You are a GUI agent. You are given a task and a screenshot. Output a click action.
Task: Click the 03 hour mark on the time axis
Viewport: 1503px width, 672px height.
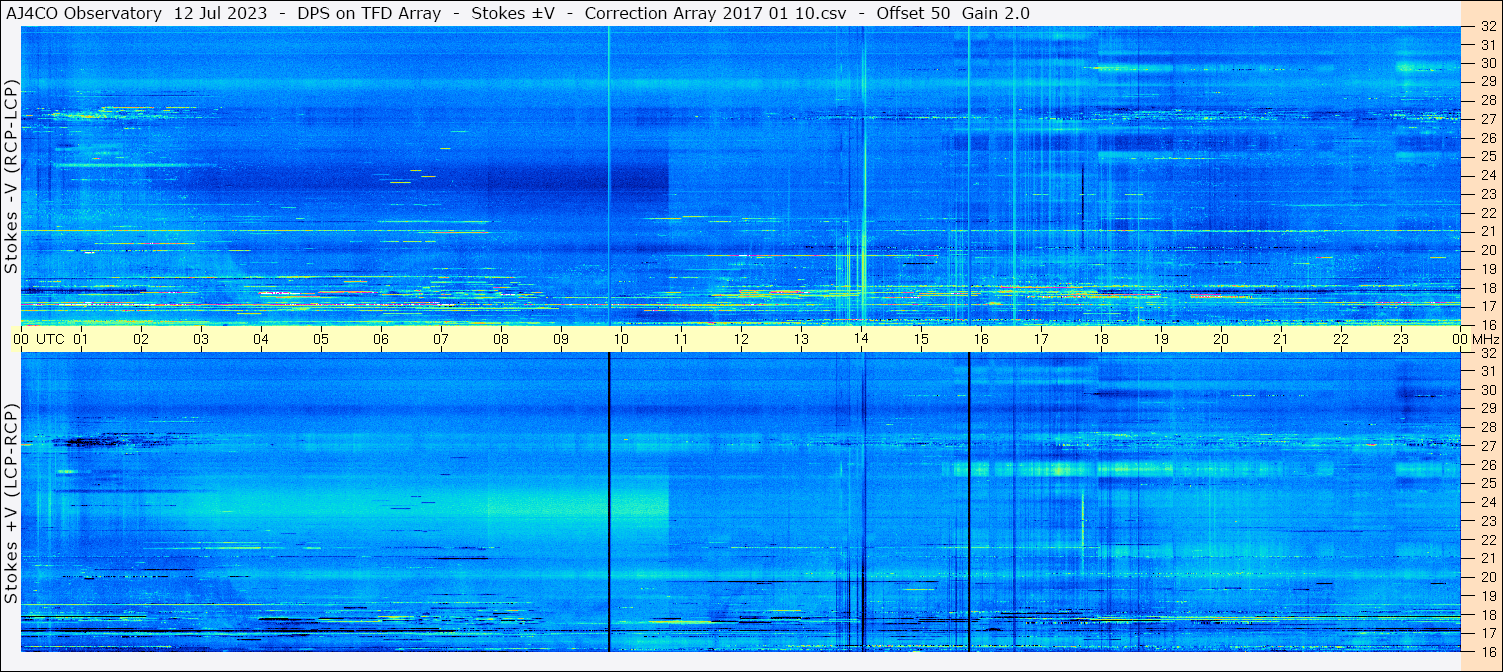pos(201,339)
